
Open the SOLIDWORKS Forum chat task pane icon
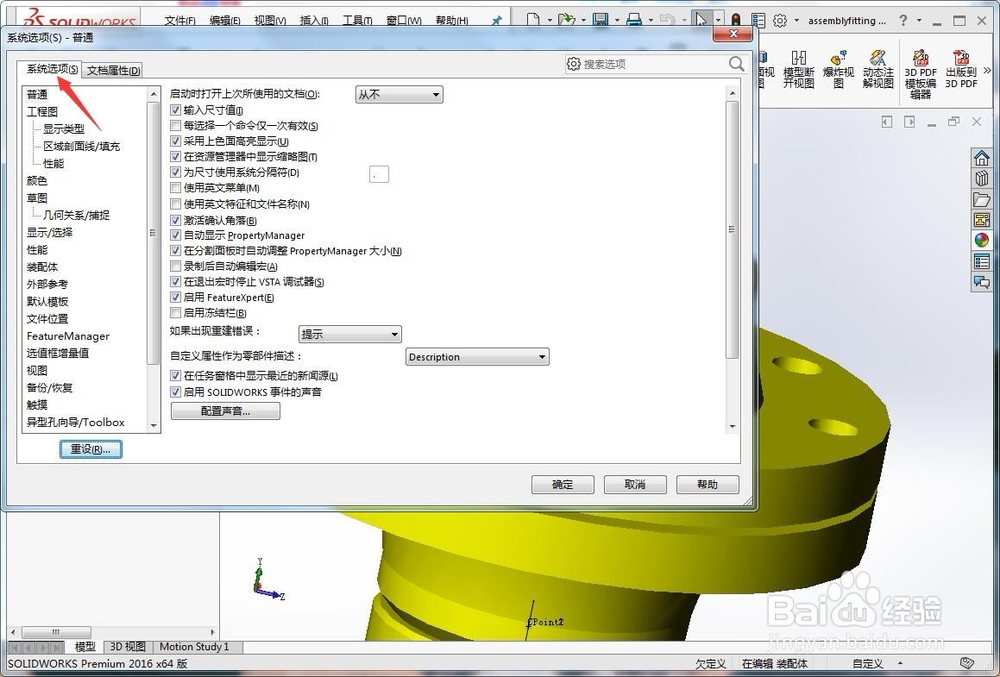click(982, 281)
